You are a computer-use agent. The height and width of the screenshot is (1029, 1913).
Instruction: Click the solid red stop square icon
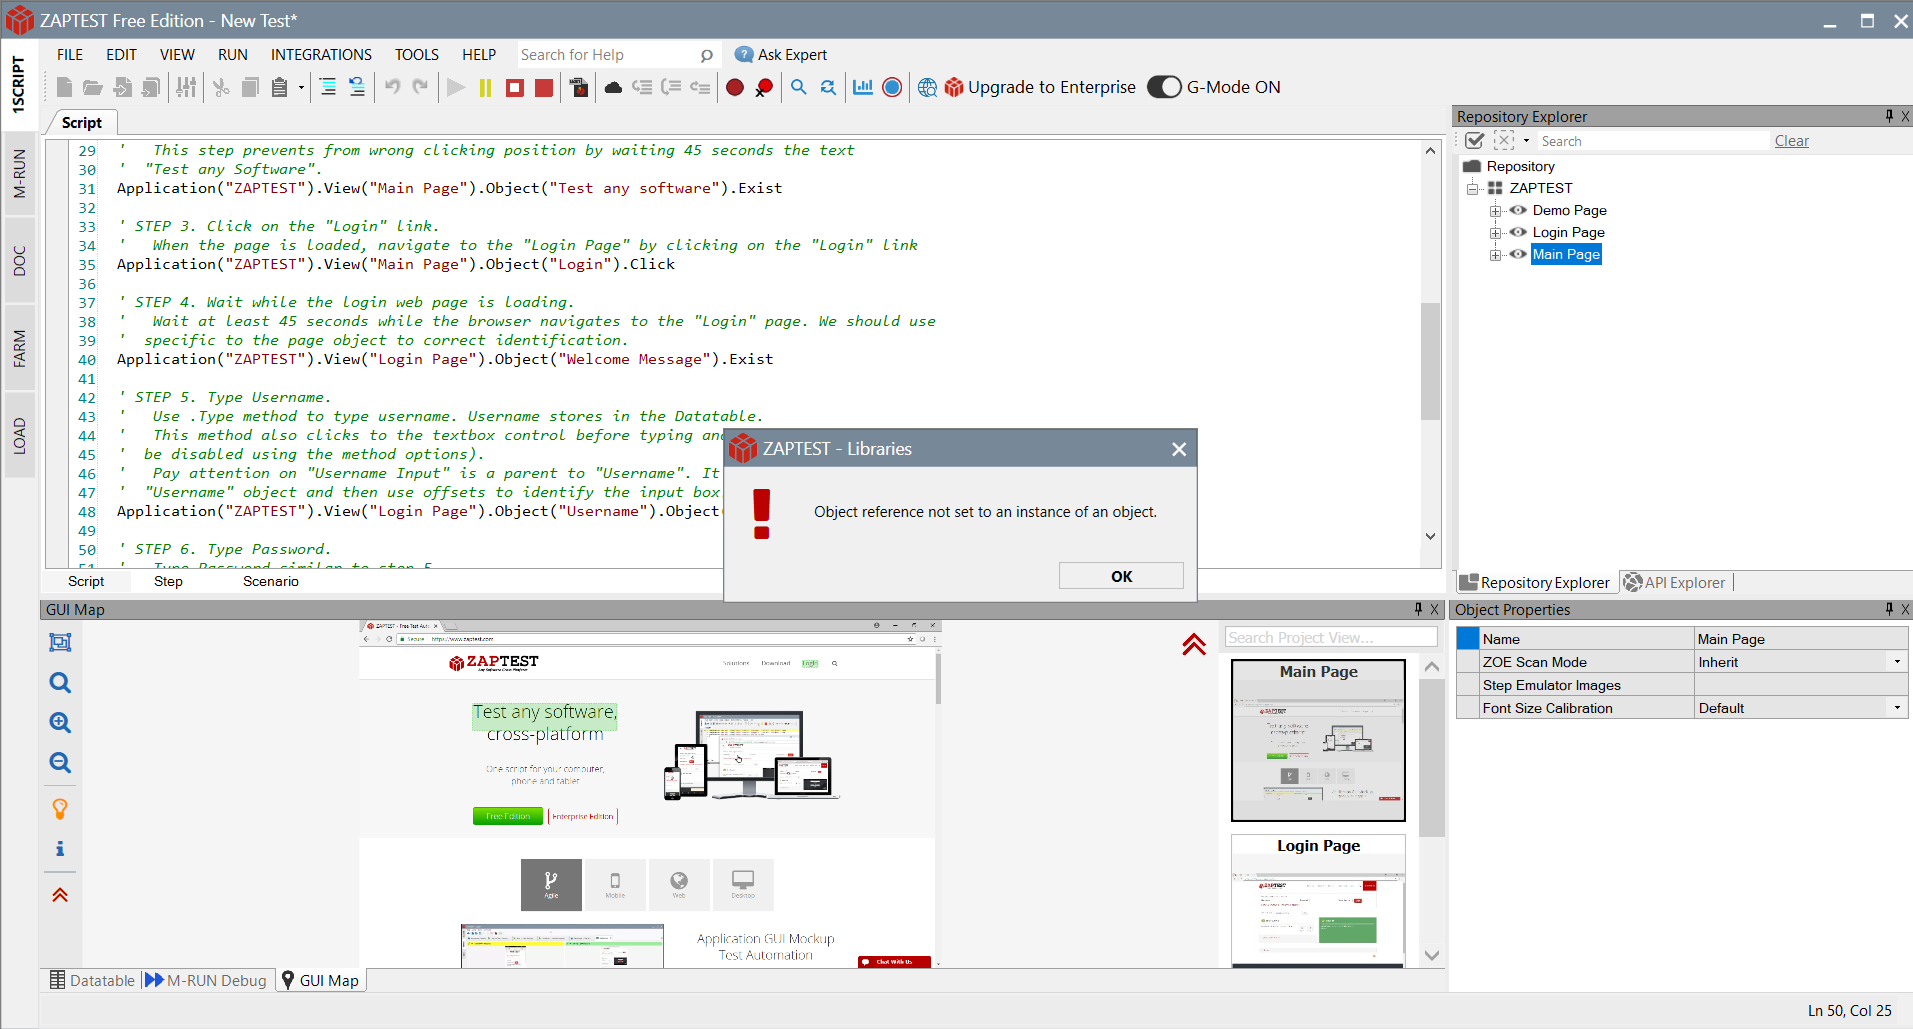point(544,88)
